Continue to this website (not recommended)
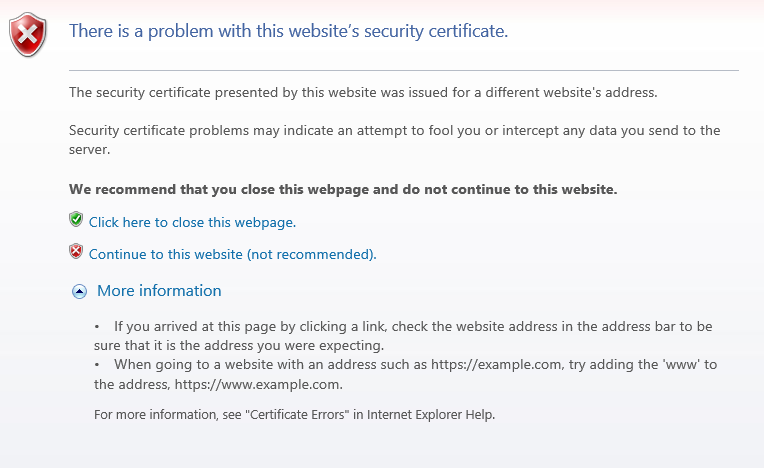Image resolution: width=764 pixels, height=468 pixels. 232,254
